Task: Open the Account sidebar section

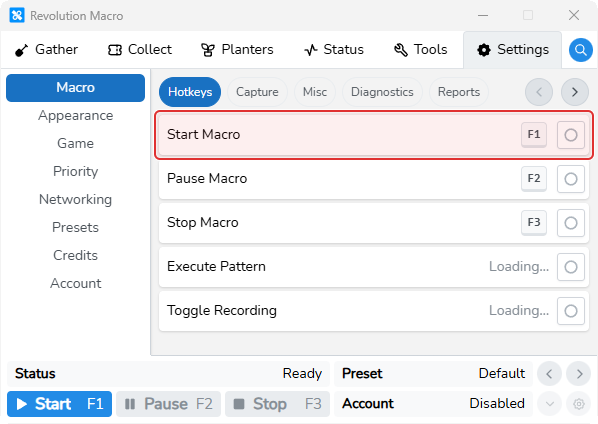Action: pos(76,283)
